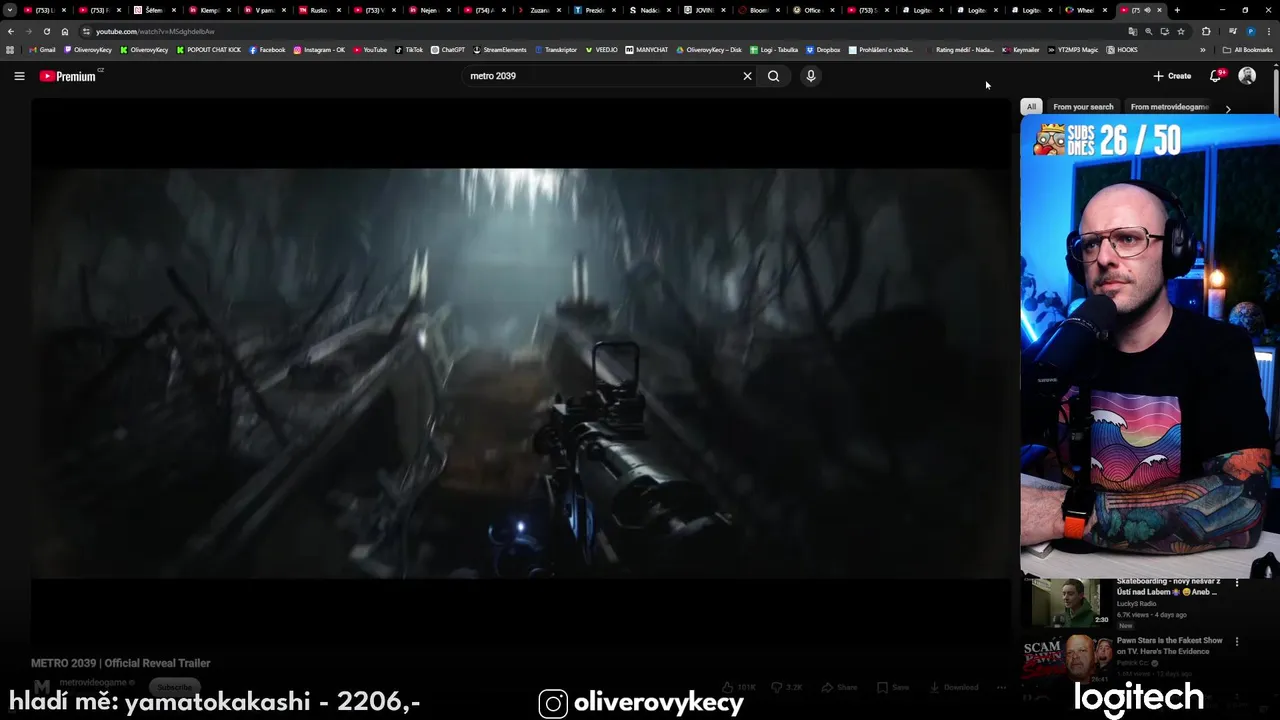Select the From metrovideogame chip
The width and height of the screenshot is (1280, 720).
[1170, 107]
